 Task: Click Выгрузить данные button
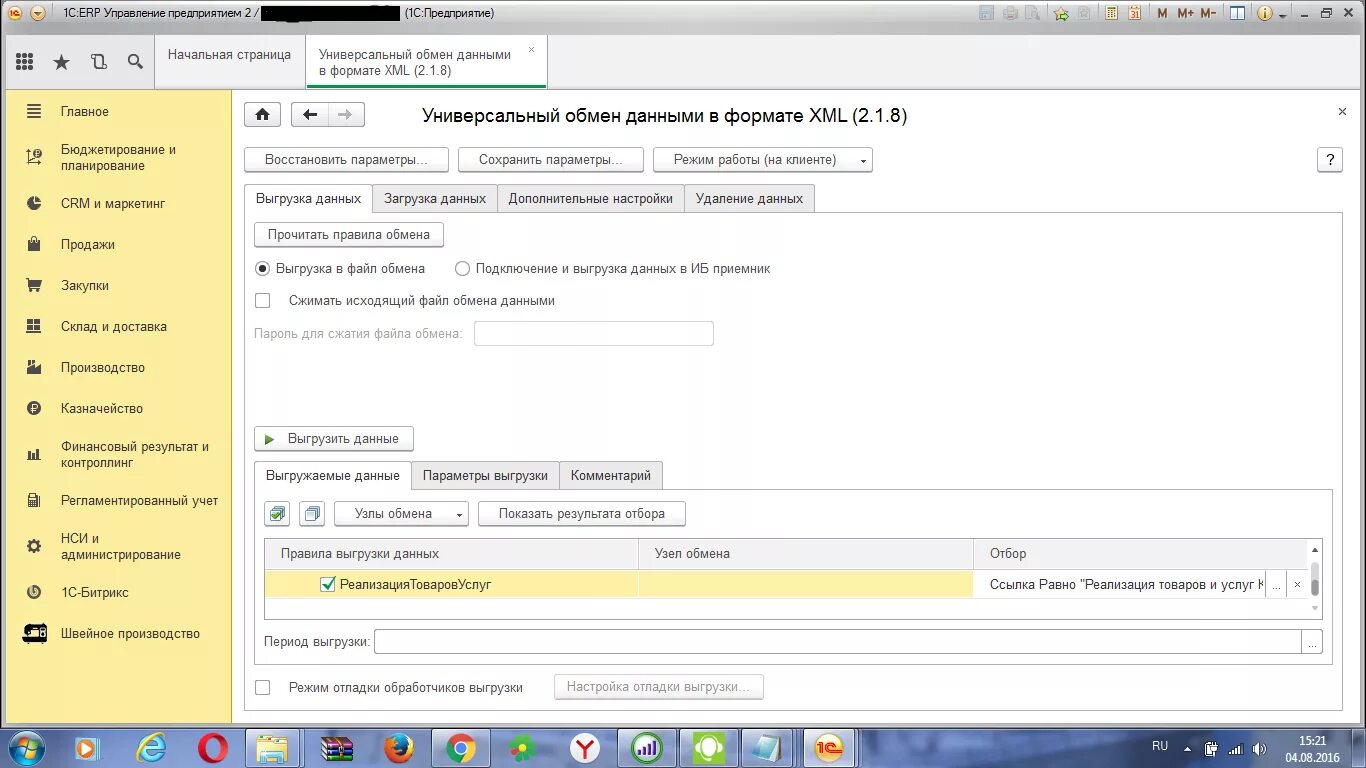click(x=334, y=439)
